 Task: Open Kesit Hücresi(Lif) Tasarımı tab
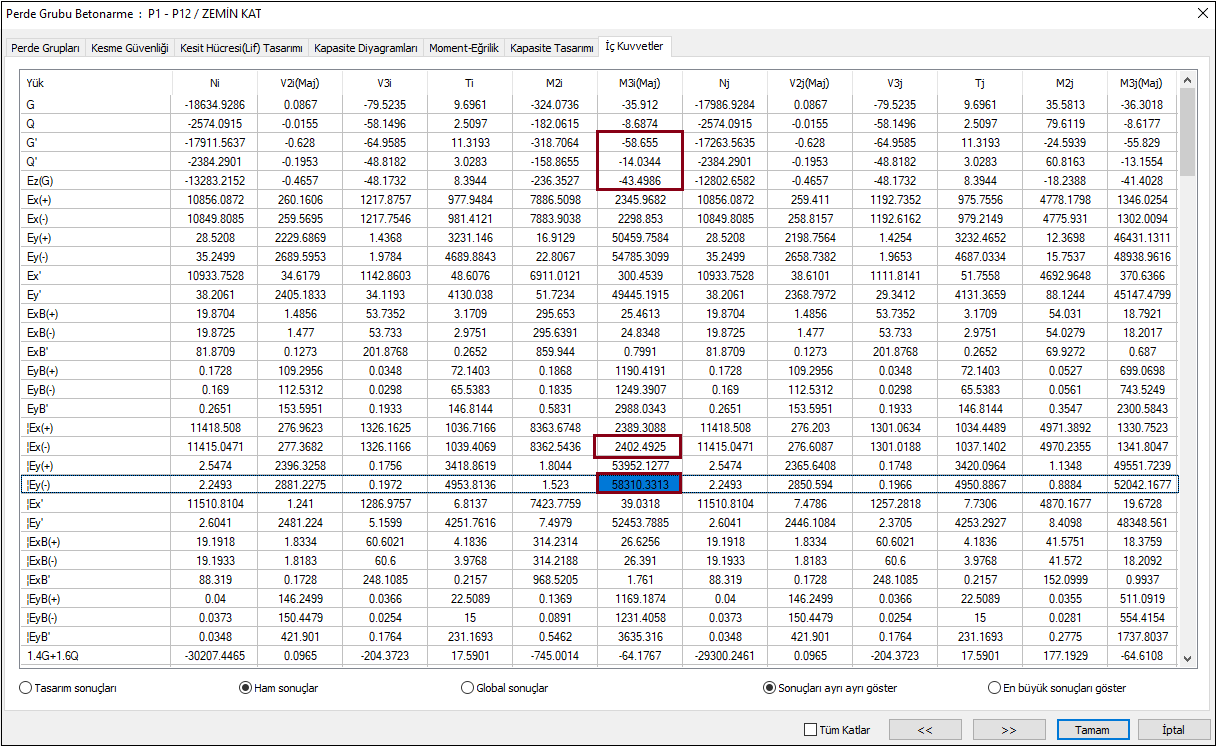[x=241, y=48]
